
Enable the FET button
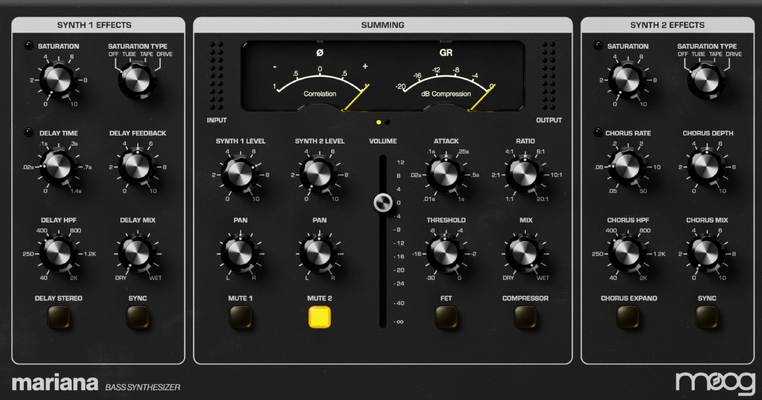point(446,317)
